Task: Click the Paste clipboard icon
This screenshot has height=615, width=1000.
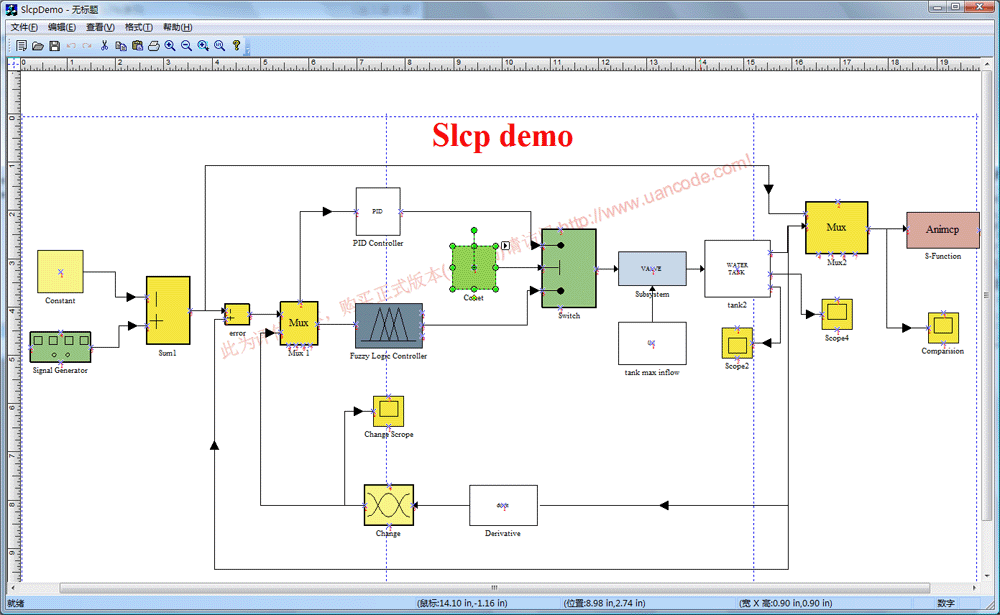Action: click(x=137, y=46)
